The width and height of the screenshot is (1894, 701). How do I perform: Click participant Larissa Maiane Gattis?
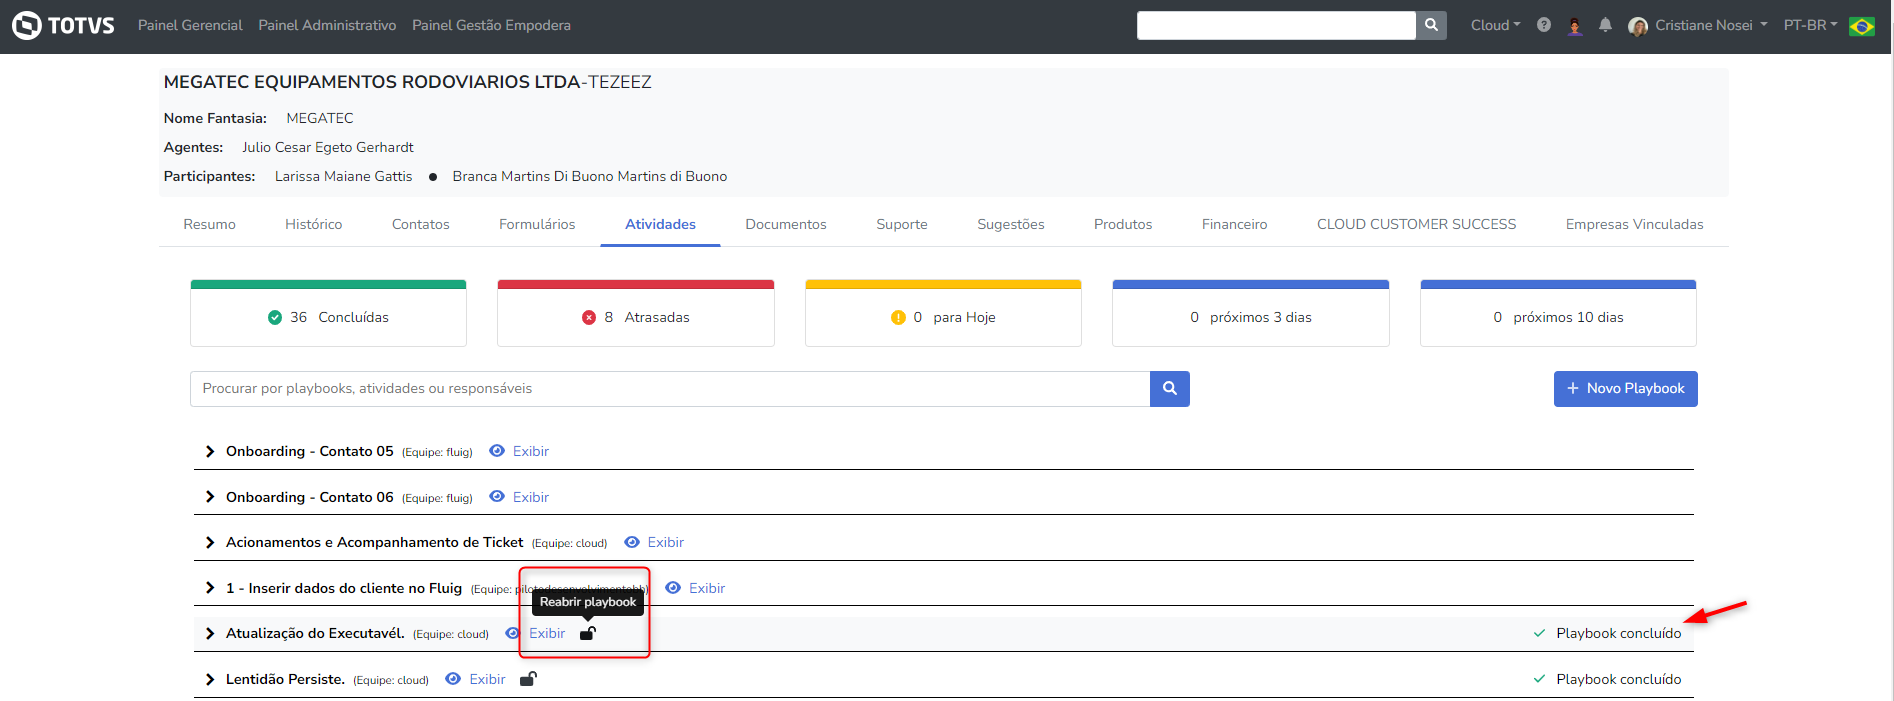[x=343, y=176]
